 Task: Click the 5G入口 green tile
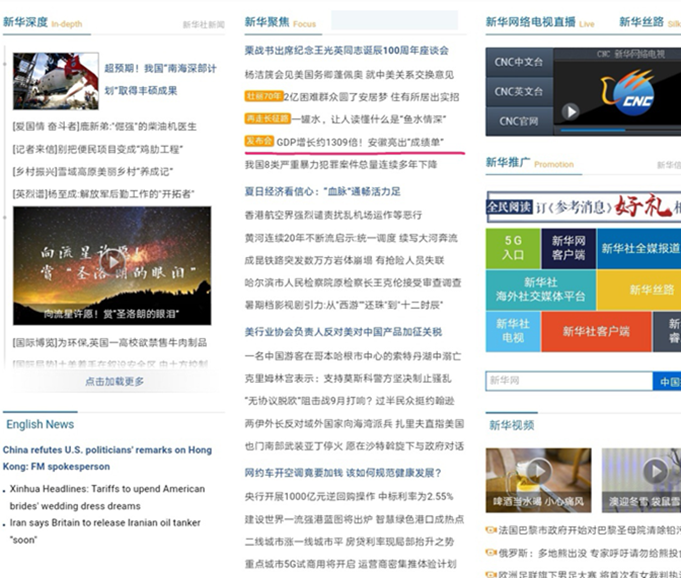coord(513,248)
